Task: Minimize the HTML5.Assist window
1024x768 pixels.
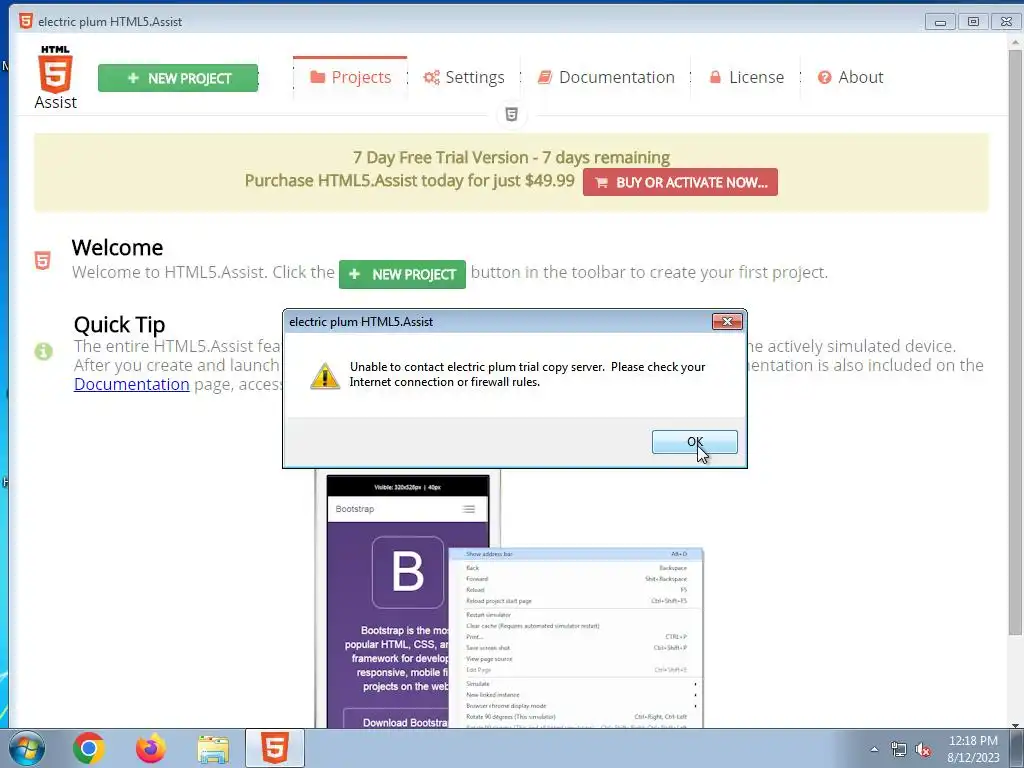Action: pos(940,22)
